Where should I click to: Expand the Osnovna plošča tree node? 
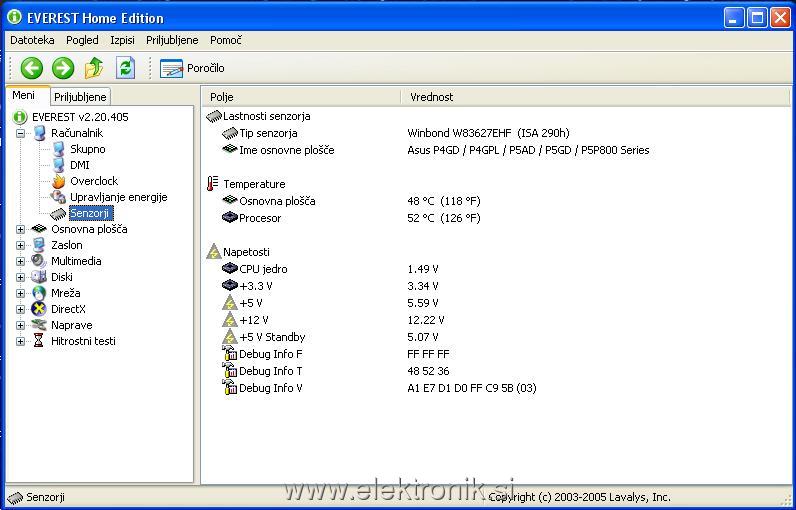coord(20,229)
